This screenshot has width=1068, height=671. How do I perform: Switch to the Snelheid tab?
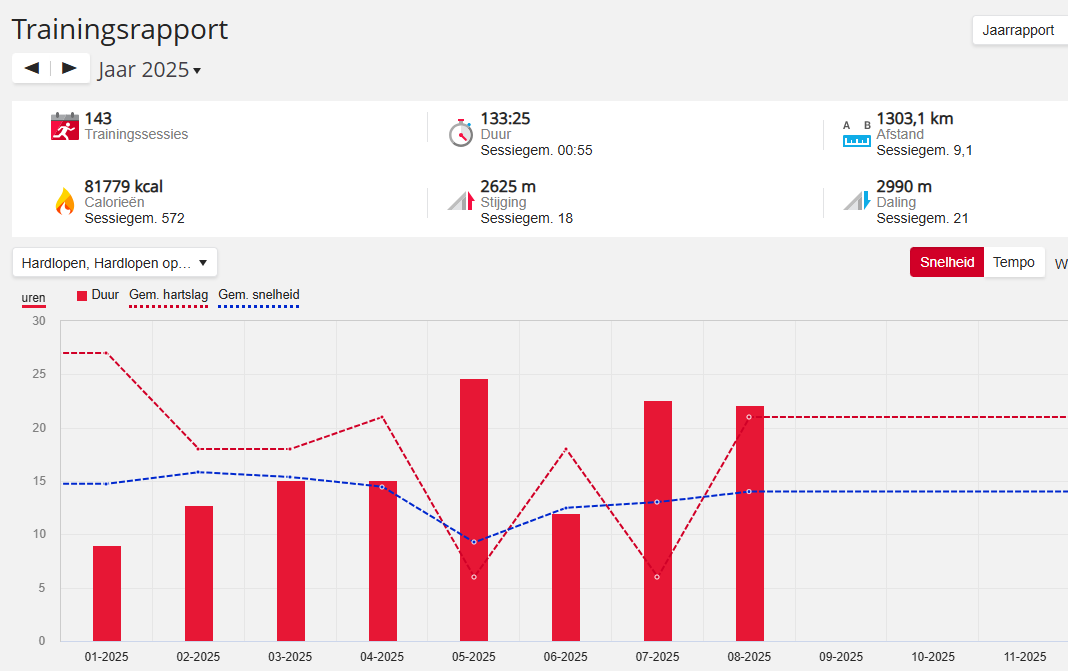pyautogui.click(x=947, y=262)
